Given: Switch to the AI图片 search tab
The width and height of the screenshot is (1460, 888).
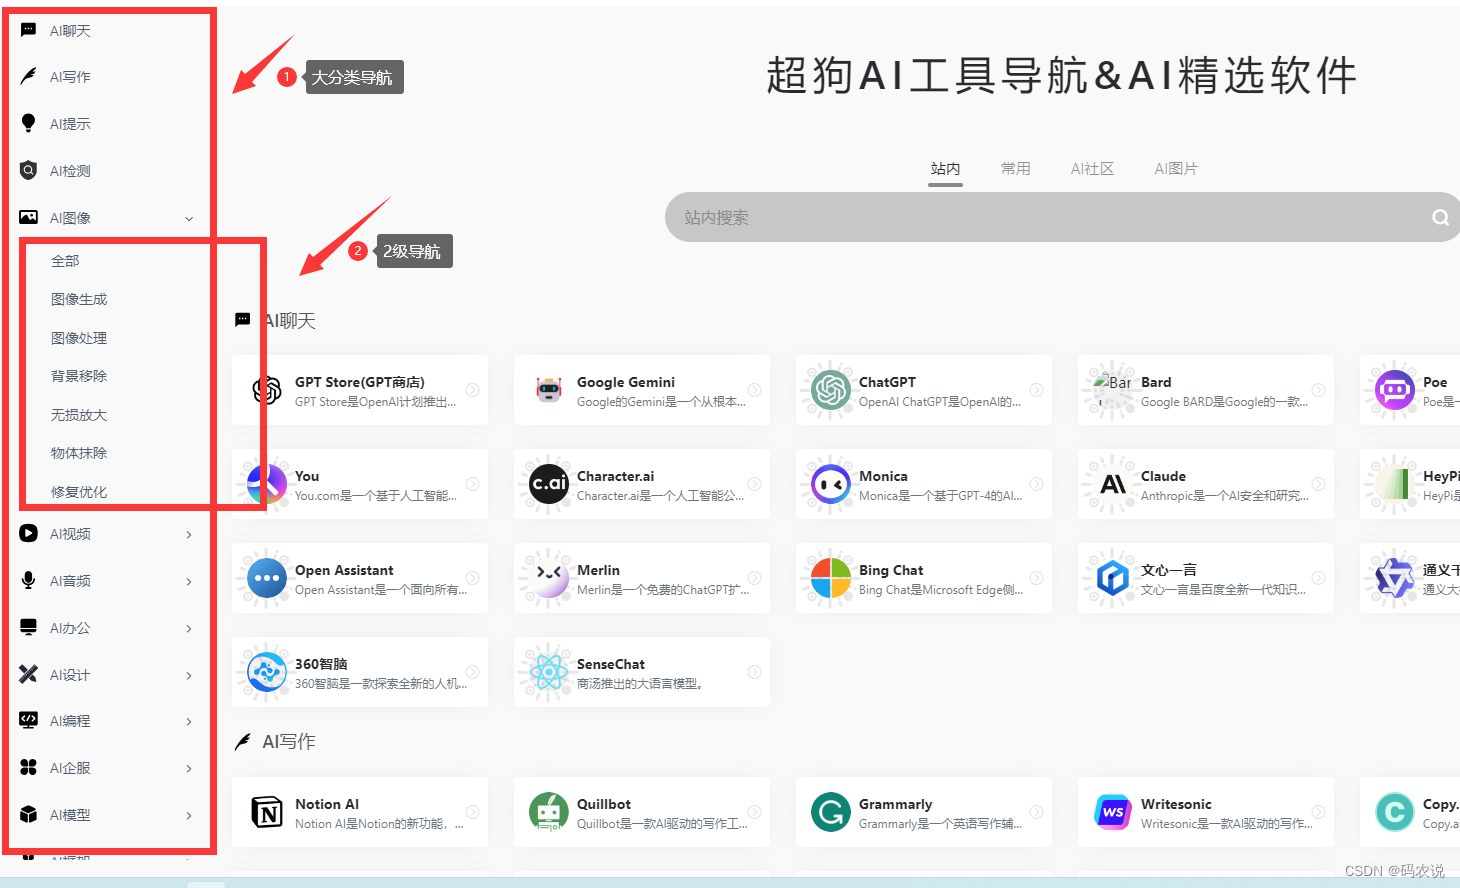Looking at the screenshot, I should (x=1176, y=169).
